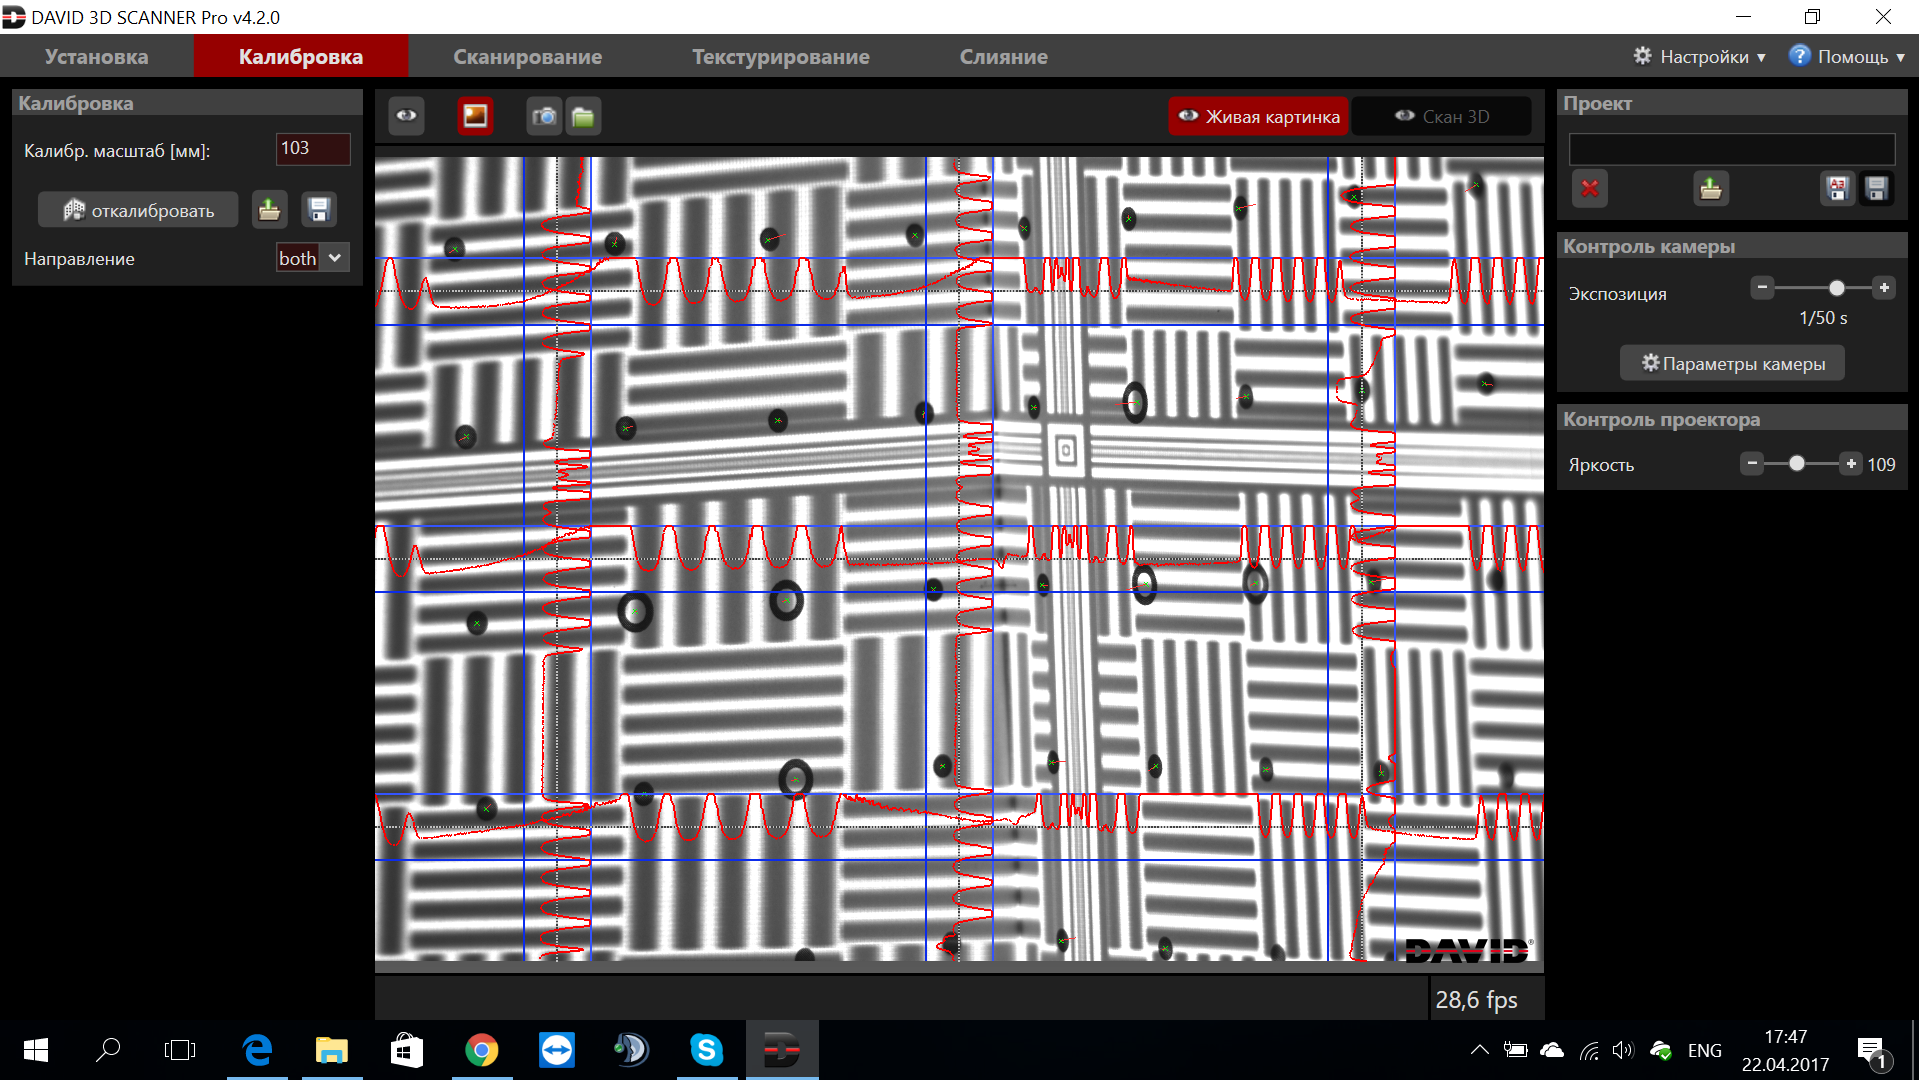Click the import icon in Проект panel

1710,188
